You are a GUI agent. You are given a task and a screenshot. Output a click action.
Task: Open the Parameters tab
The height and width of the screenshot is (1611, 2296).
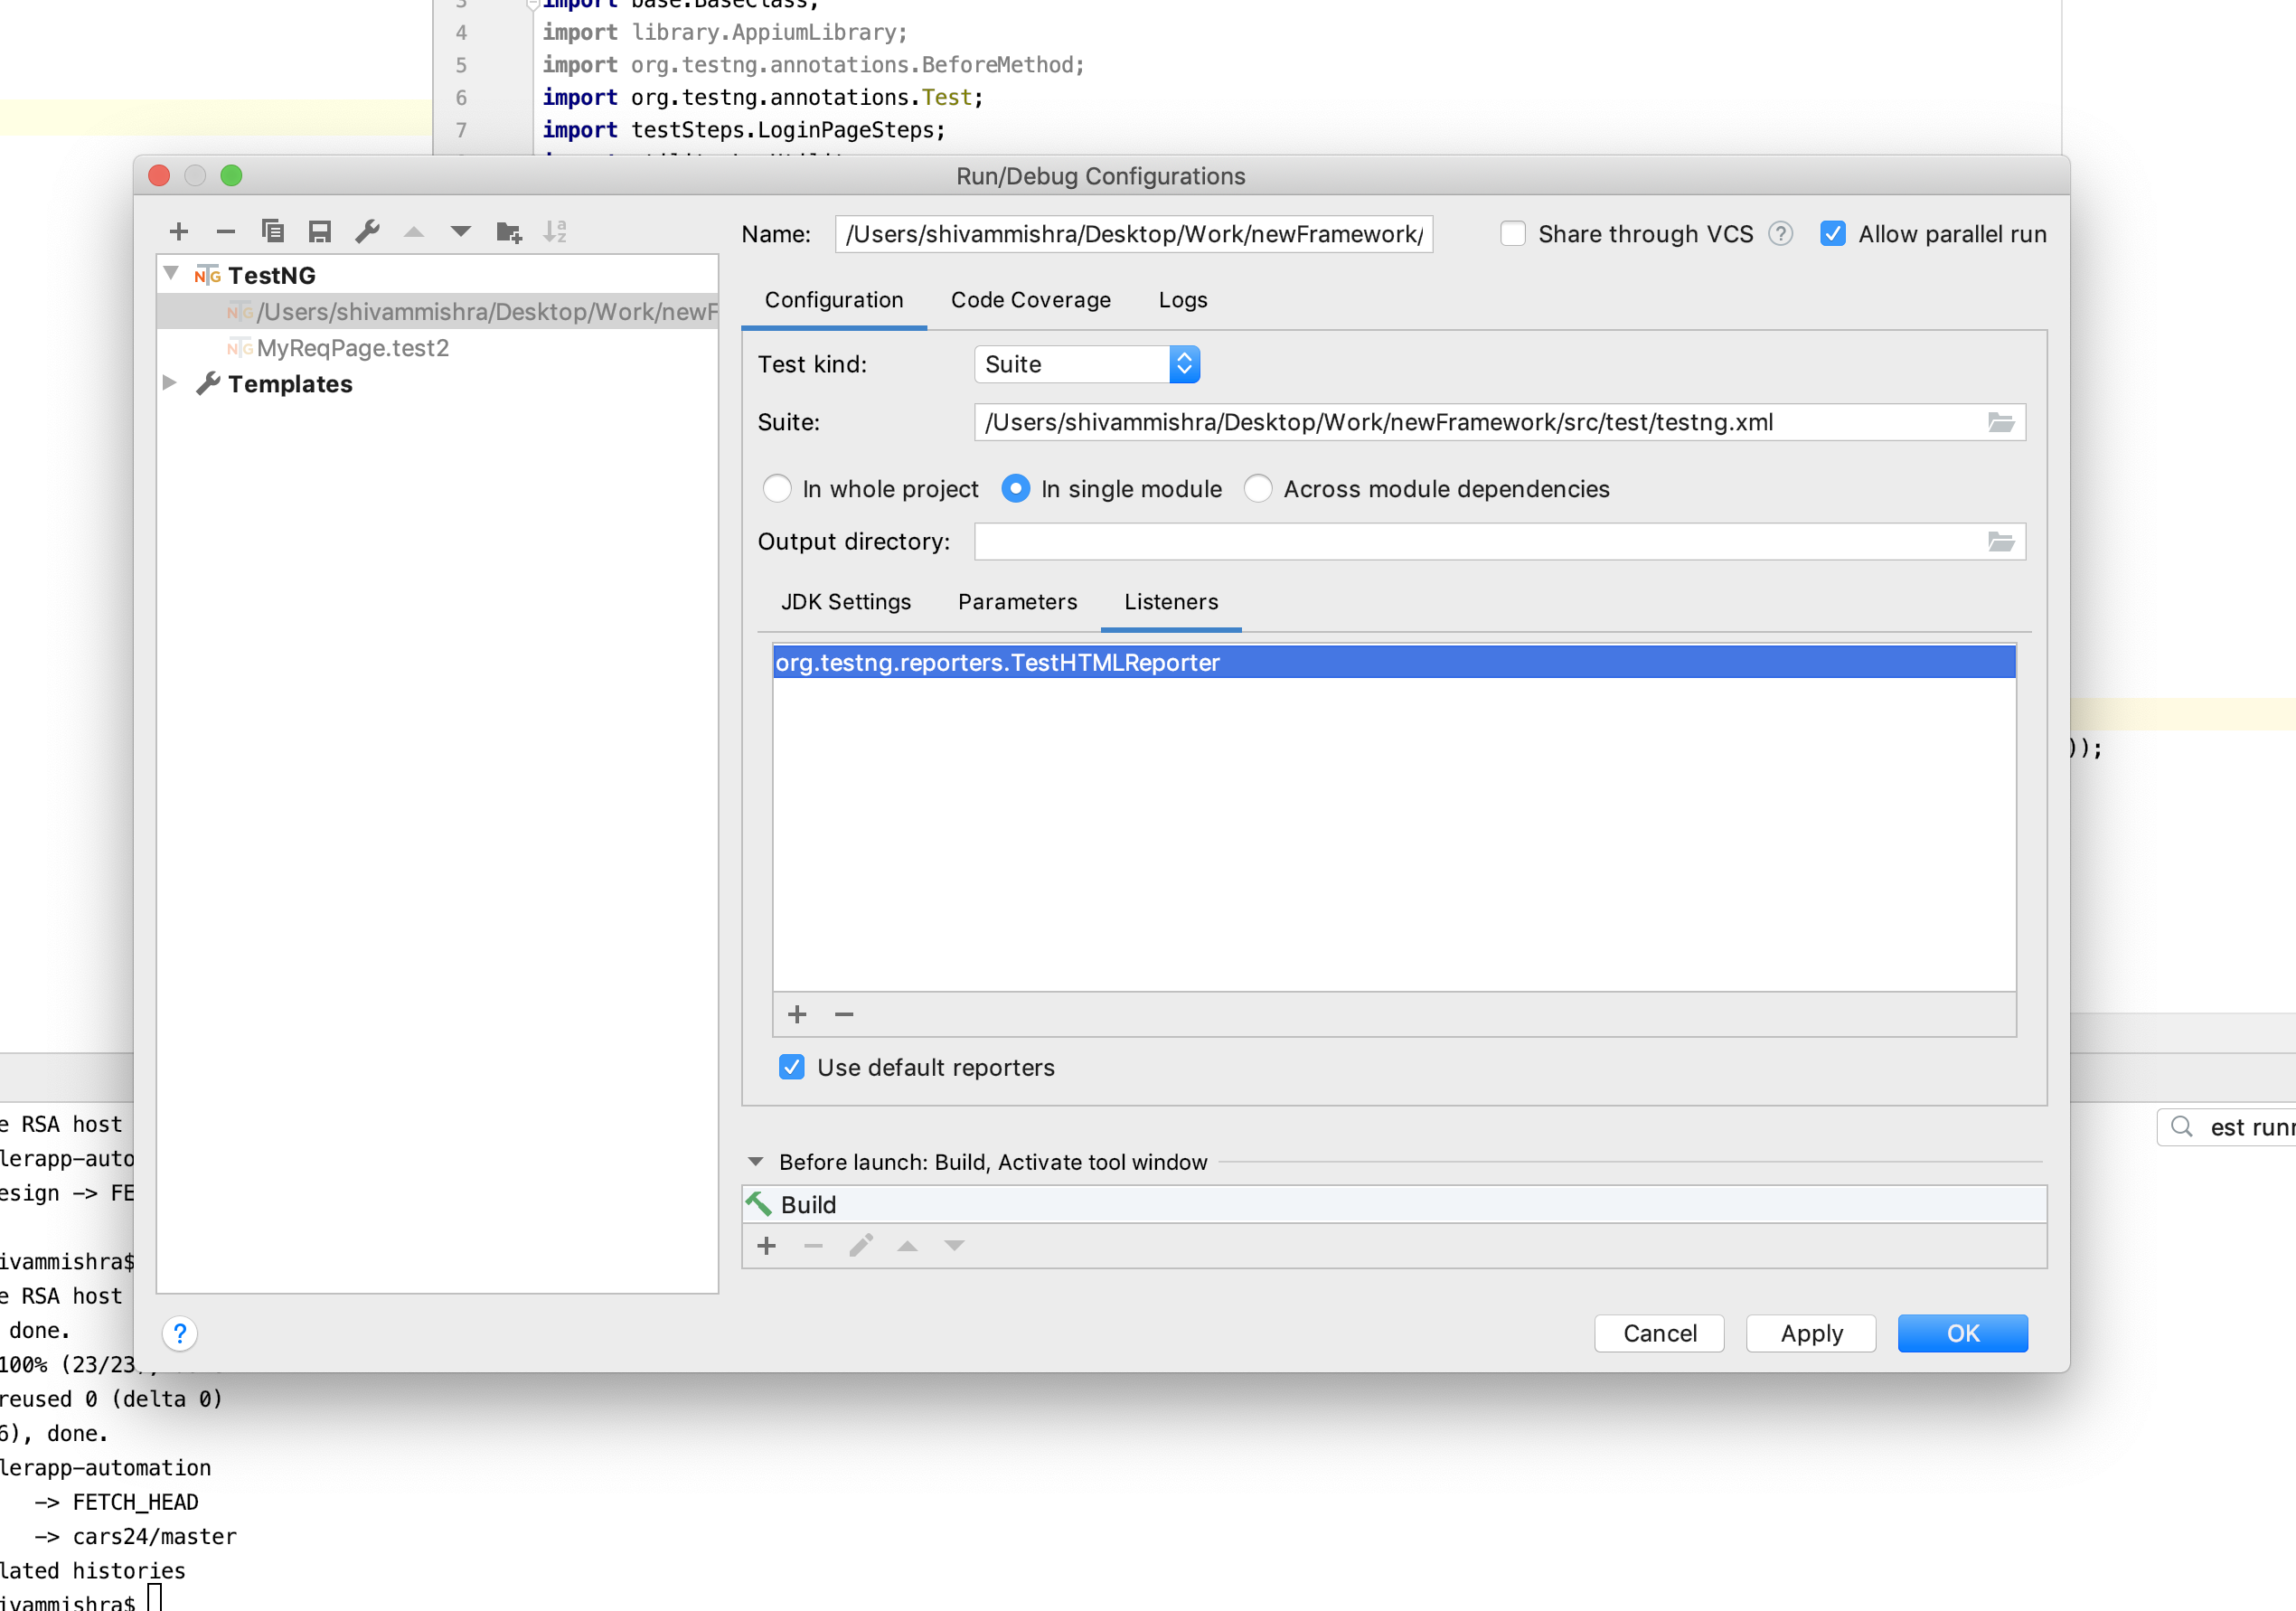pos(1018,602)
